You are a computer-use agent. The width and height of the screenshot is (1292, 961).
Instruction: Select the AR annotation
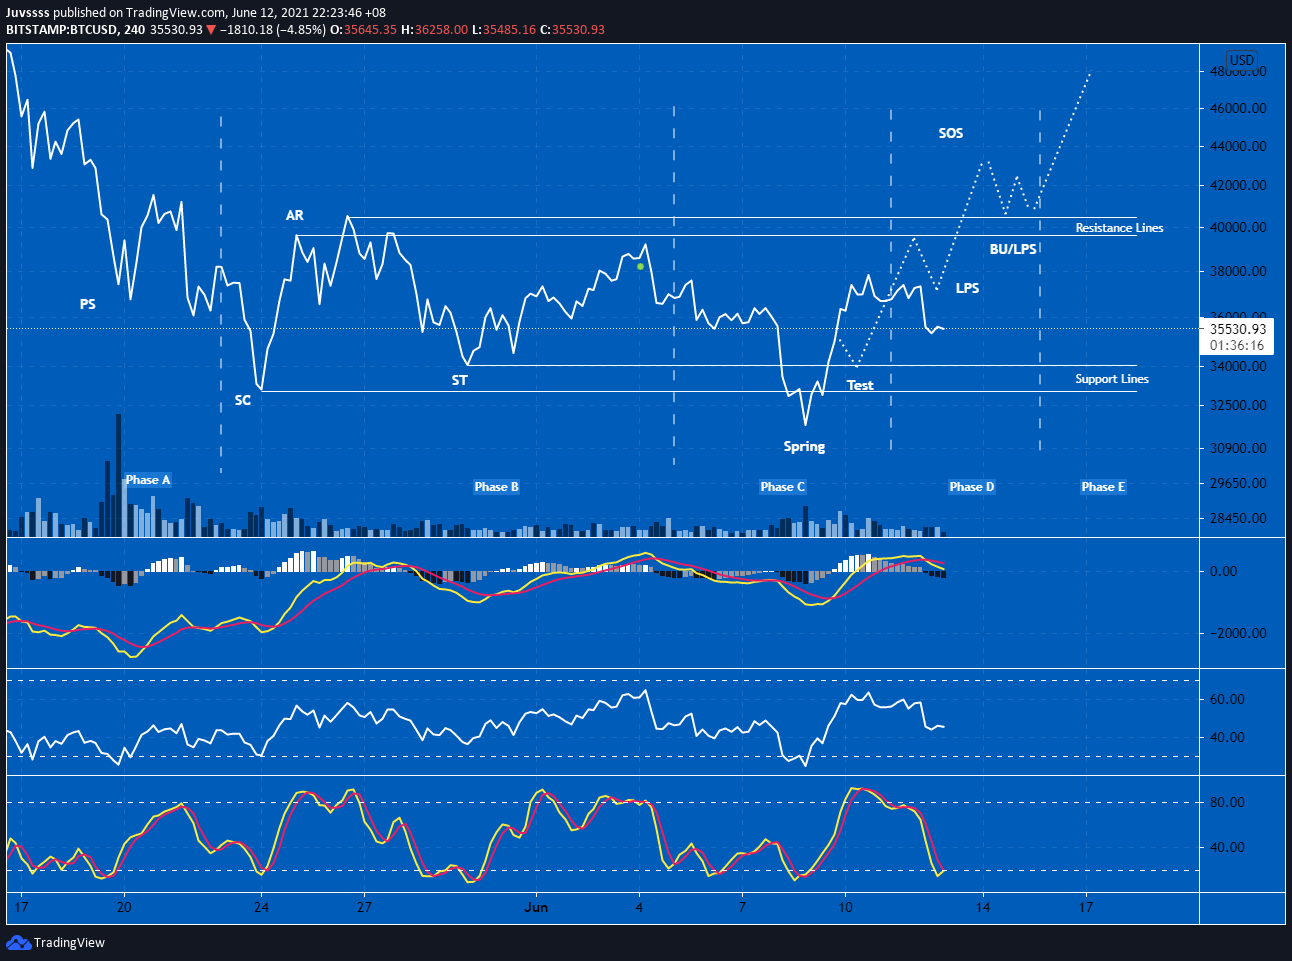click(295, 215)
